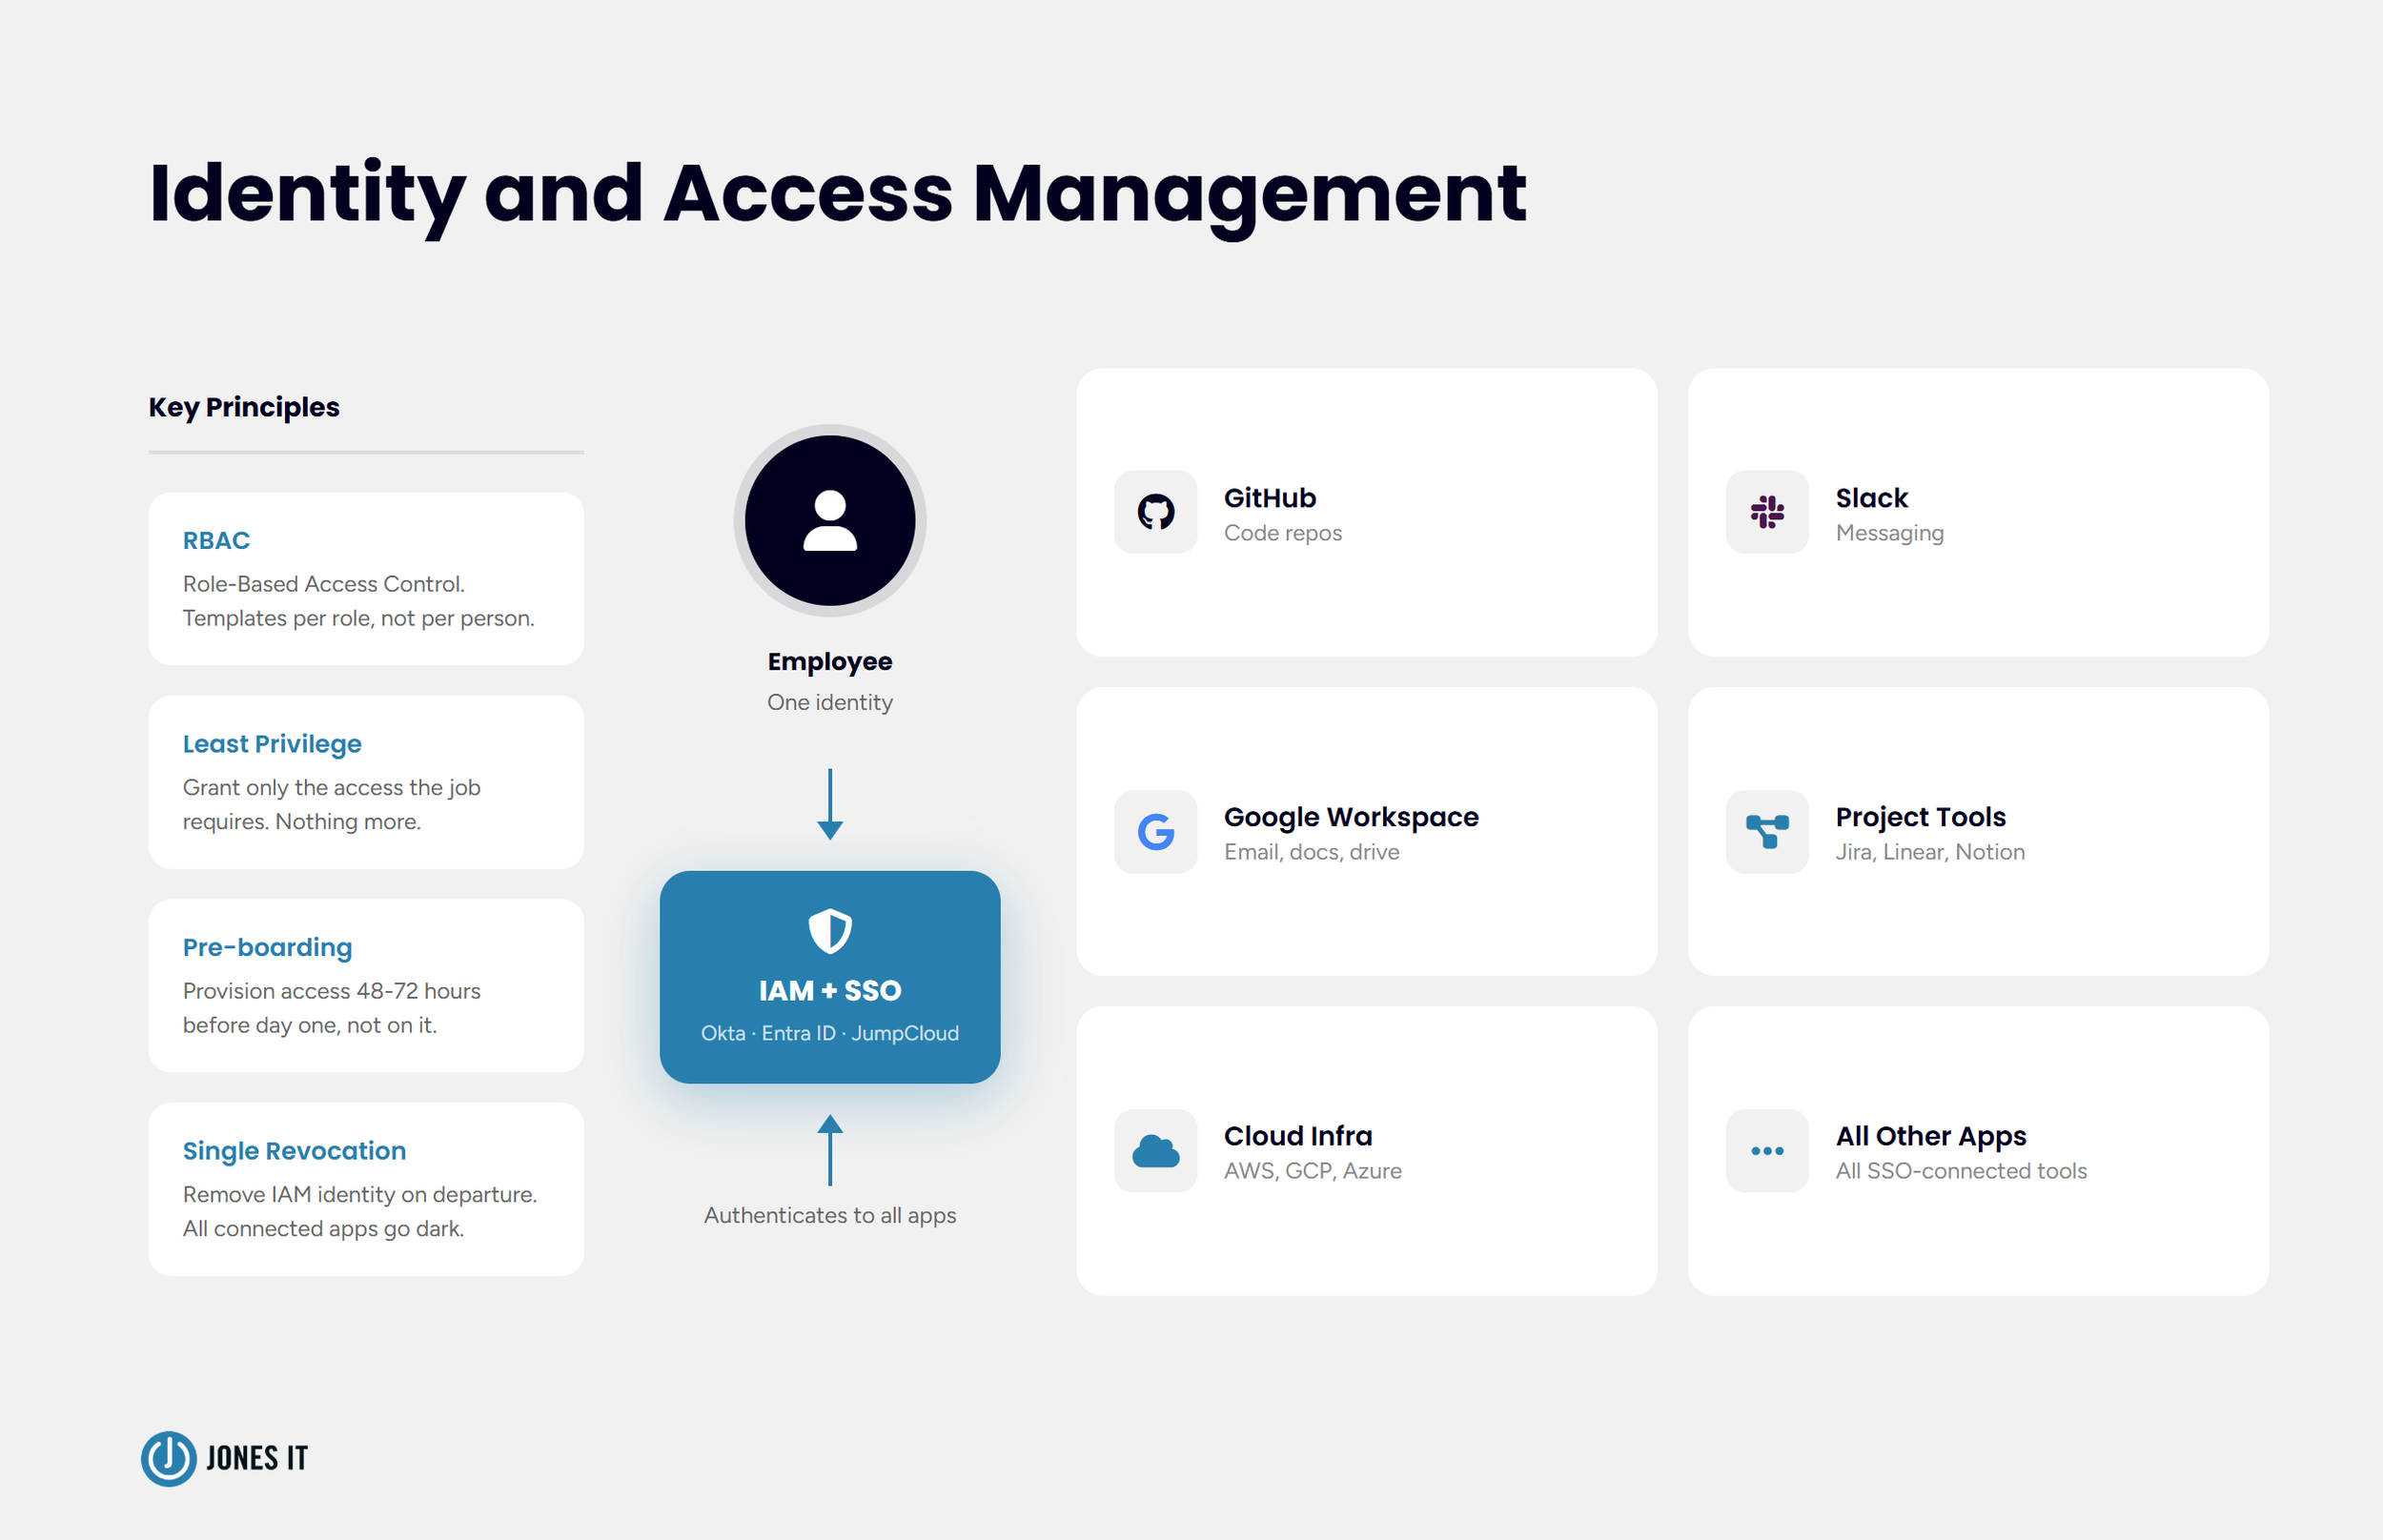The width and height of the screenshot is (2383, 1540).
Task: Click the 'Email, docs, drive' subtitle
Action: point(1312,852)
